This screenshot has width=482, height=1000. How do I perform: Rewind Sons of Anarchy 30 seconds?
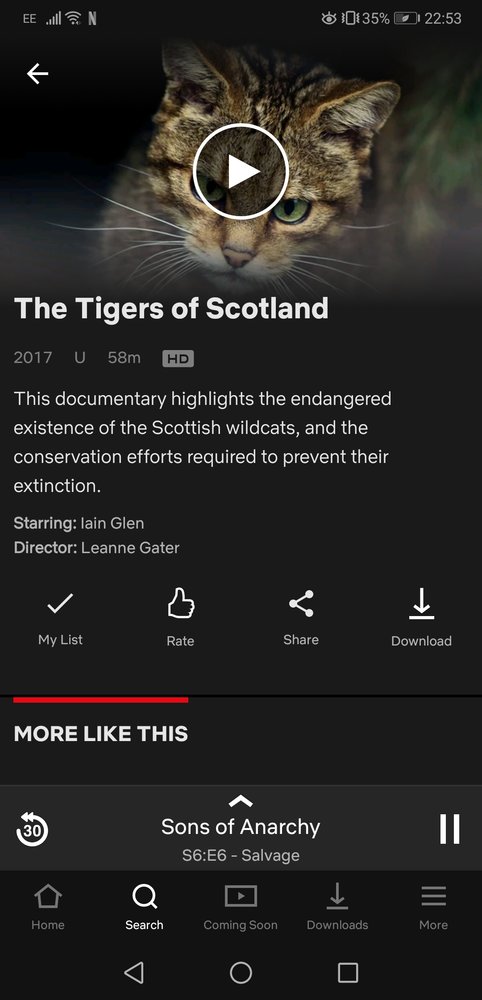coord(32,829)
